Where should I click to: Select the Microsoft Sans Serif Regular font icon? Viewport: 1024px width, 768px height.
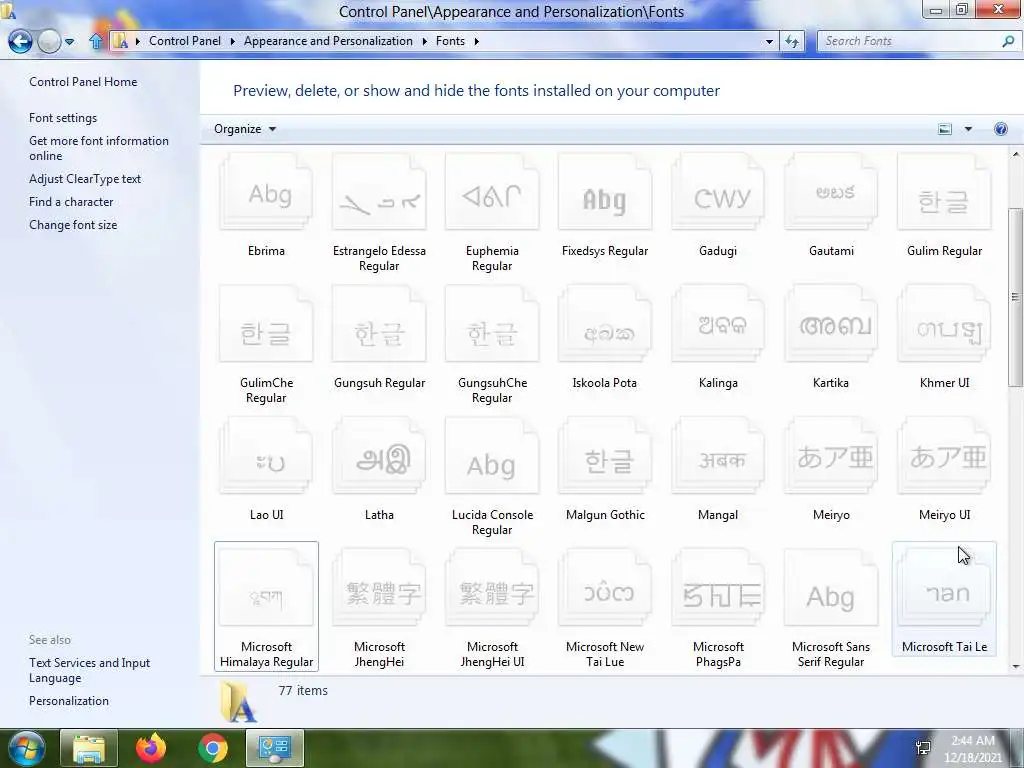pos(831,588)
